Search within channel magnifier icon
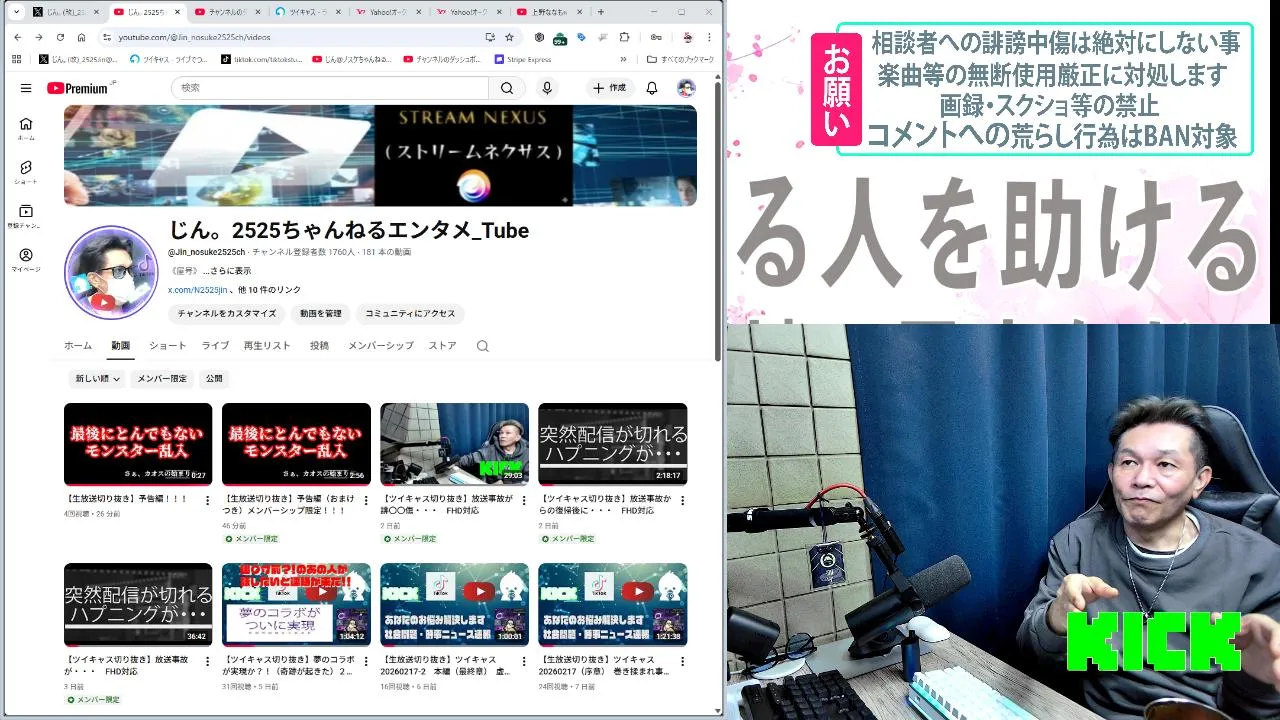This screenshot has width=1280, height=720. [x=483, y=346]
